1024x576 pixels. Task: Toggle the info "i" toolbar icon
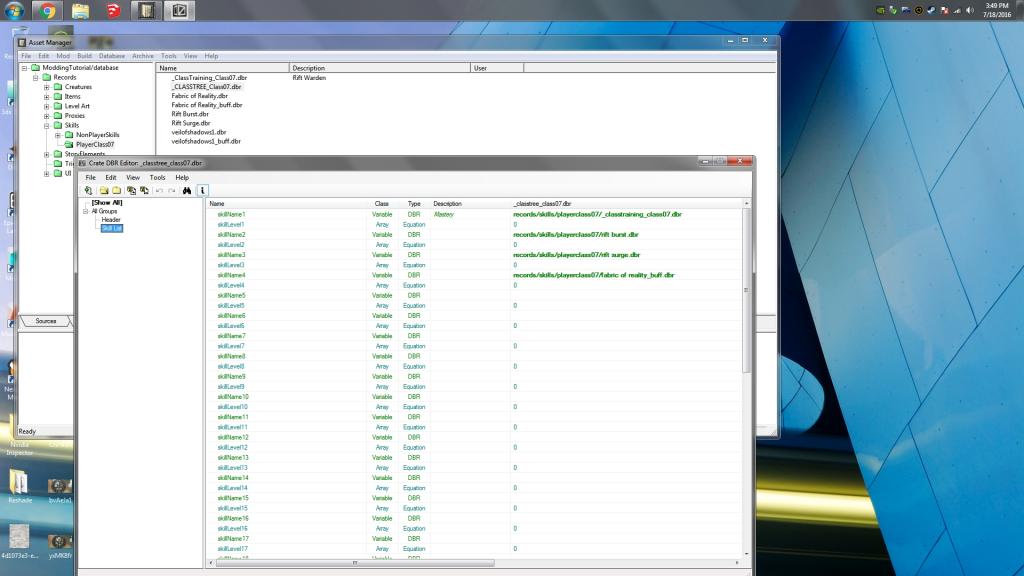(202, 189)
